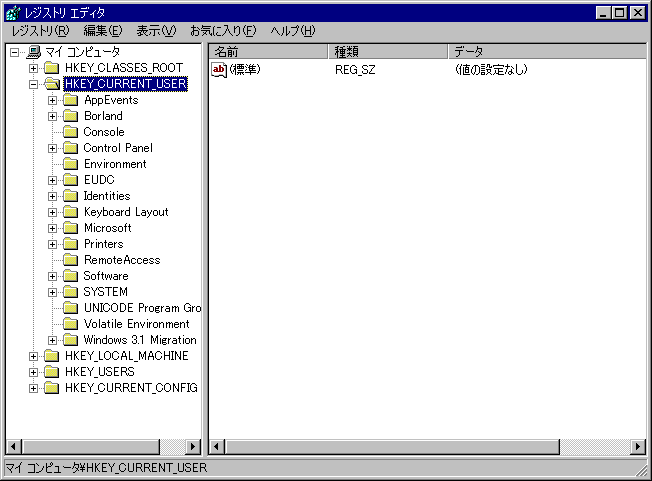Click the Console key folder icon

(70, 132)
